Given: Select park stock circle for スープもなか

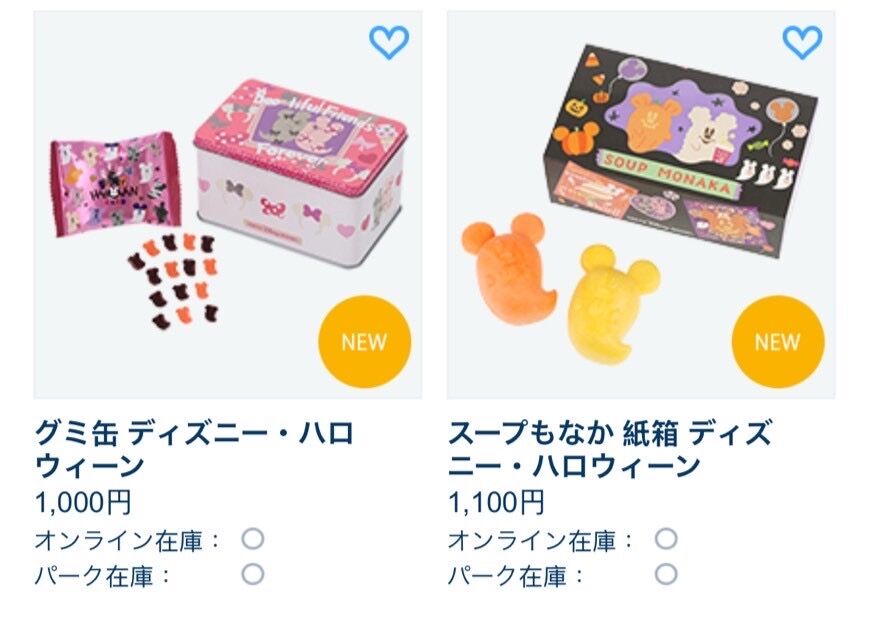Looking at the screenshot, I should (666, 574).
